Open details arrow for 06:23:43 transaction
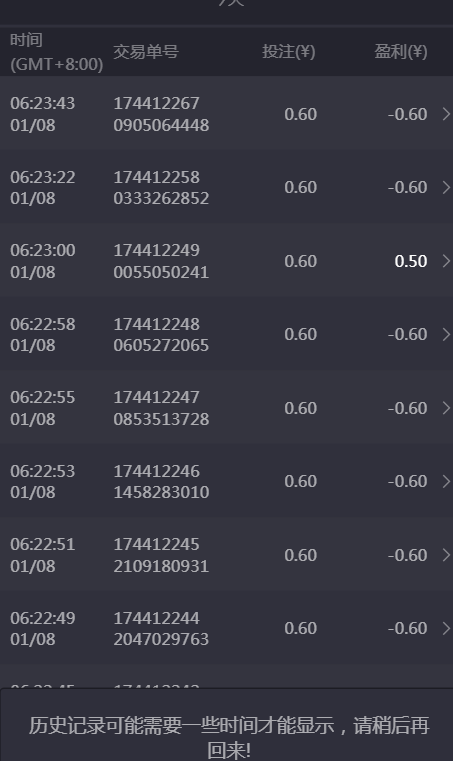The height and width of the screenshot is (761, 453). (x=446, y=114)
